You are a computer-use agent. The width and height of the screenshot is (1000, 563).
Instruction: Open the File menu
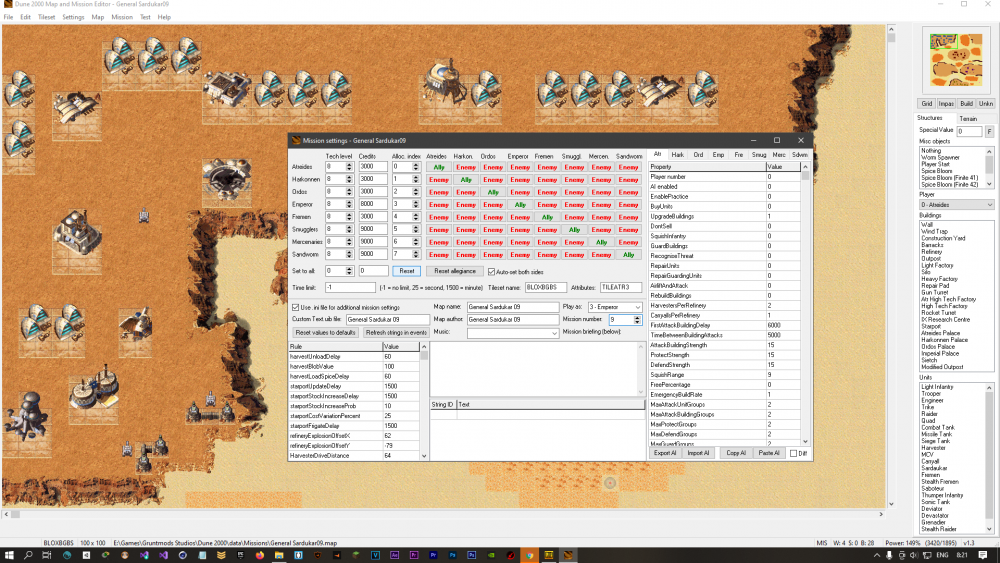8,17
